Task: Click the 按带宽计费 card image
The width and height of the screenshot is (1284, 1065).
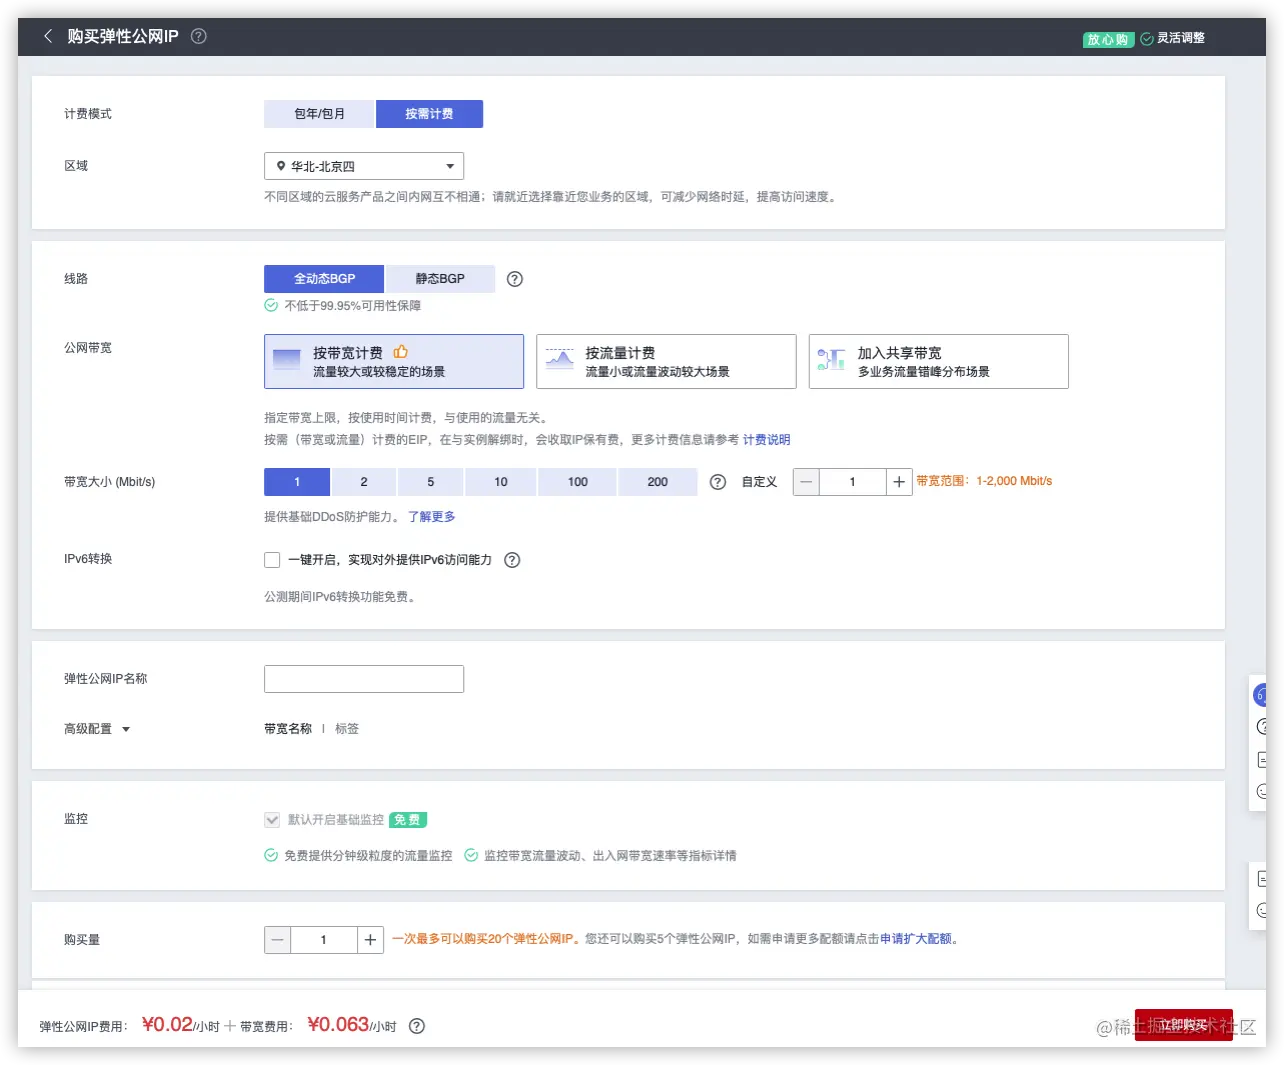Action: (x=287, y=360)
